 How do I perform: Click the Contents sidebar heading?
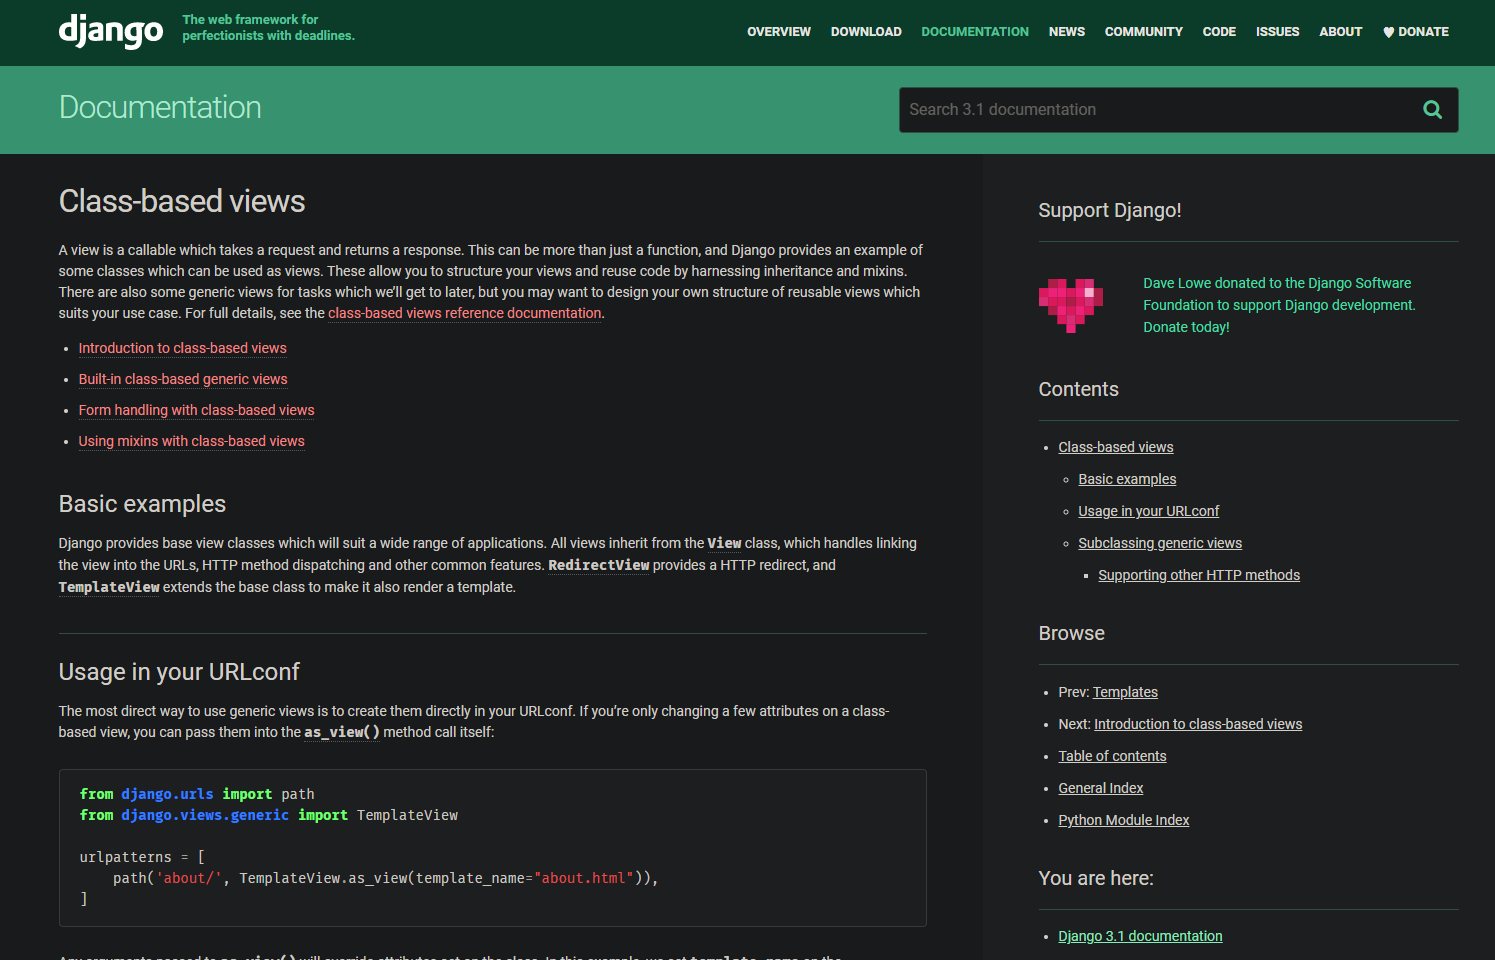[1078, 389]
